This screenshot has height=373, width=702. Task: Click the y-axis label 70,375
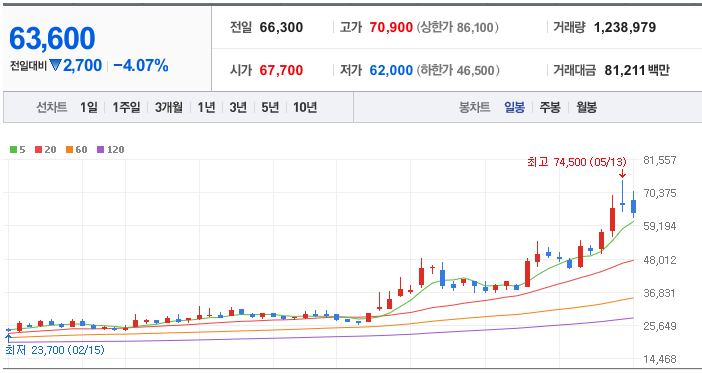click(660, 193)
